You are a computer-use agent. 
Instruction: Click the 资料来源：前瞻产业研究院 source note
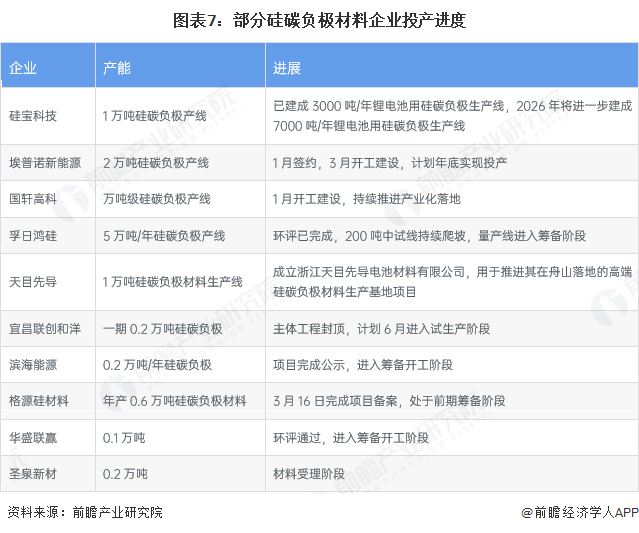coord(85,512)
